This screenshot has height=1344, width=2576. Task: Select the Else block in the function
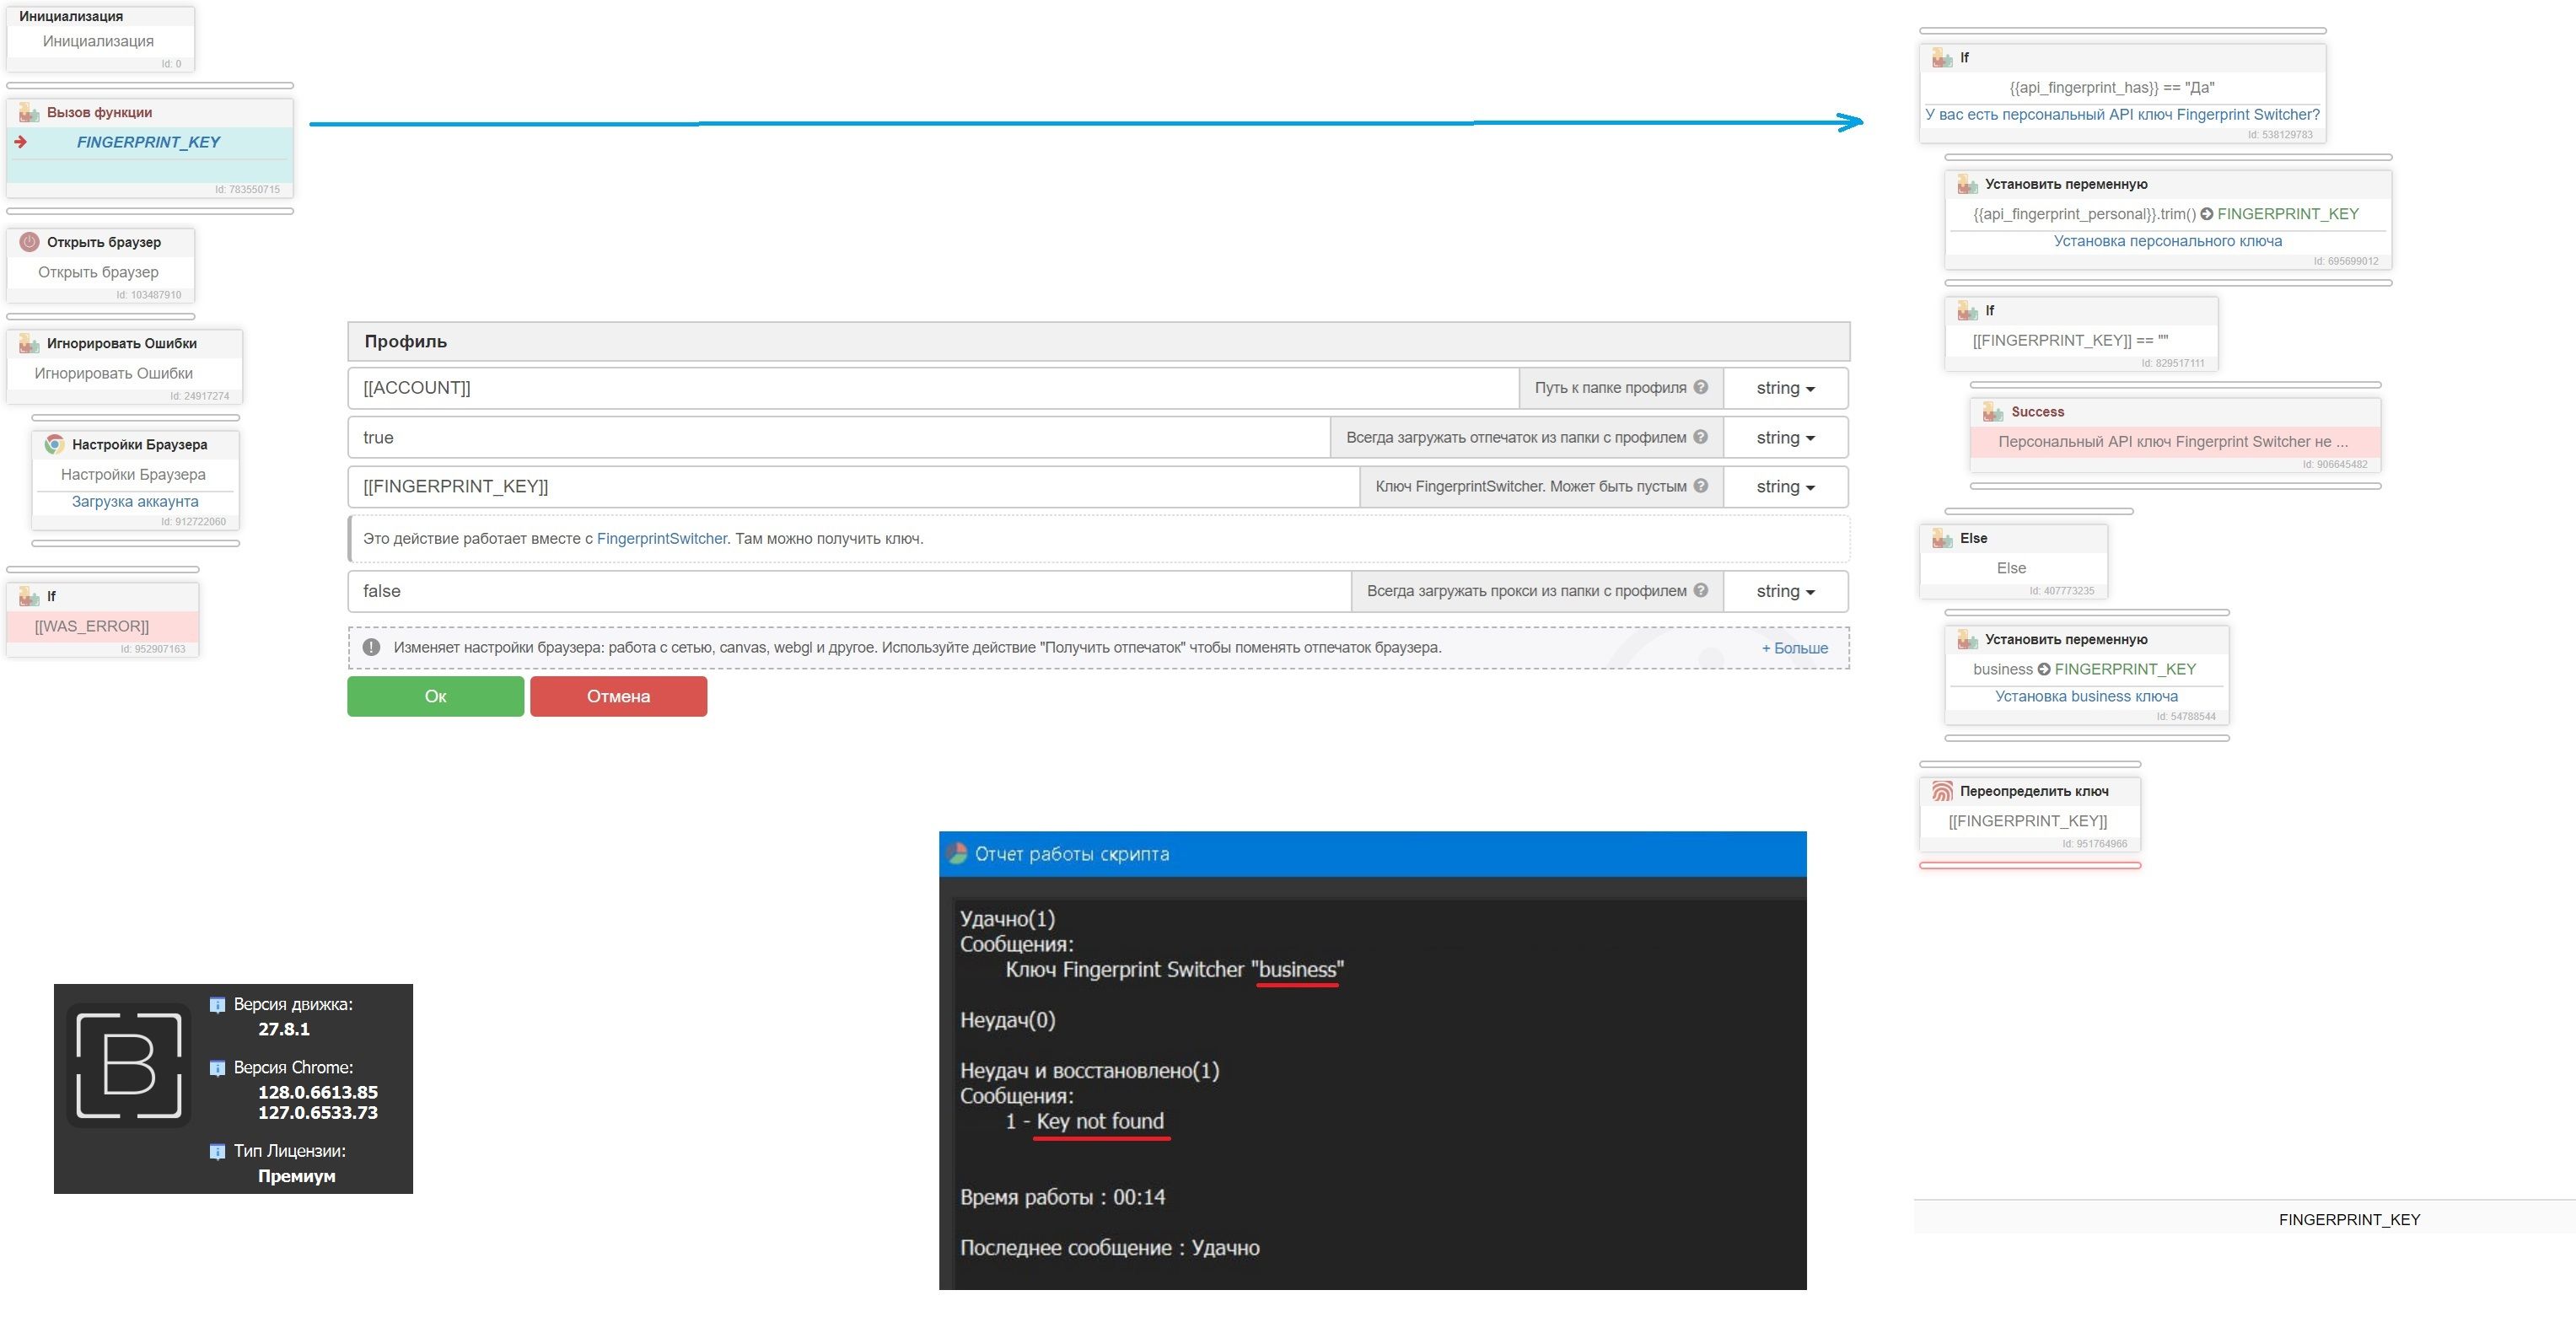pyautogui.click(x=2011, y=567)
